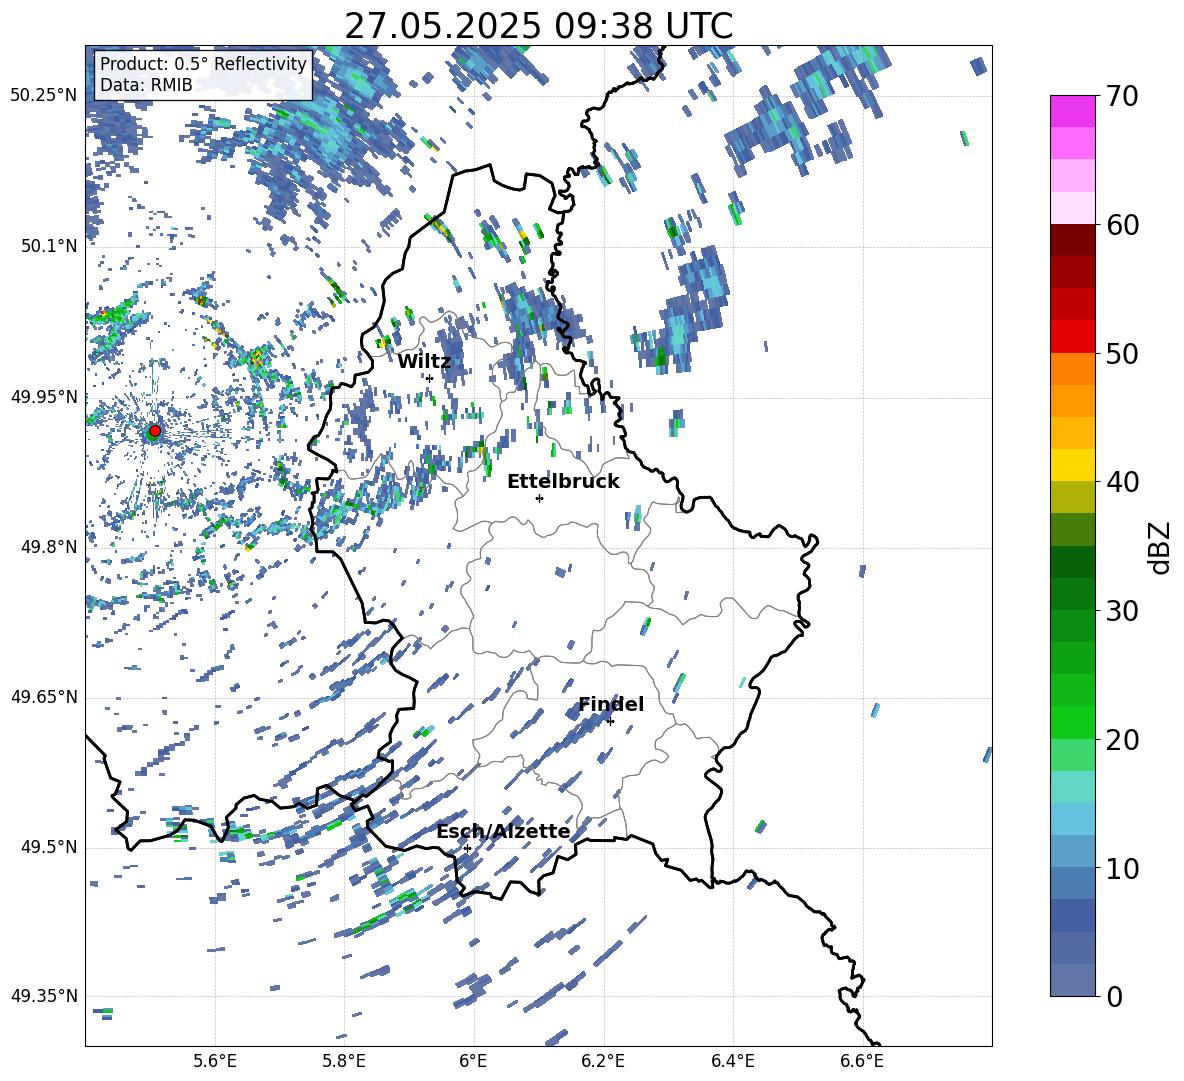The height and width of the screenshot is (1081, 1184).
Task: Click the Ettelbruck city label
Action: pos(563,482)
